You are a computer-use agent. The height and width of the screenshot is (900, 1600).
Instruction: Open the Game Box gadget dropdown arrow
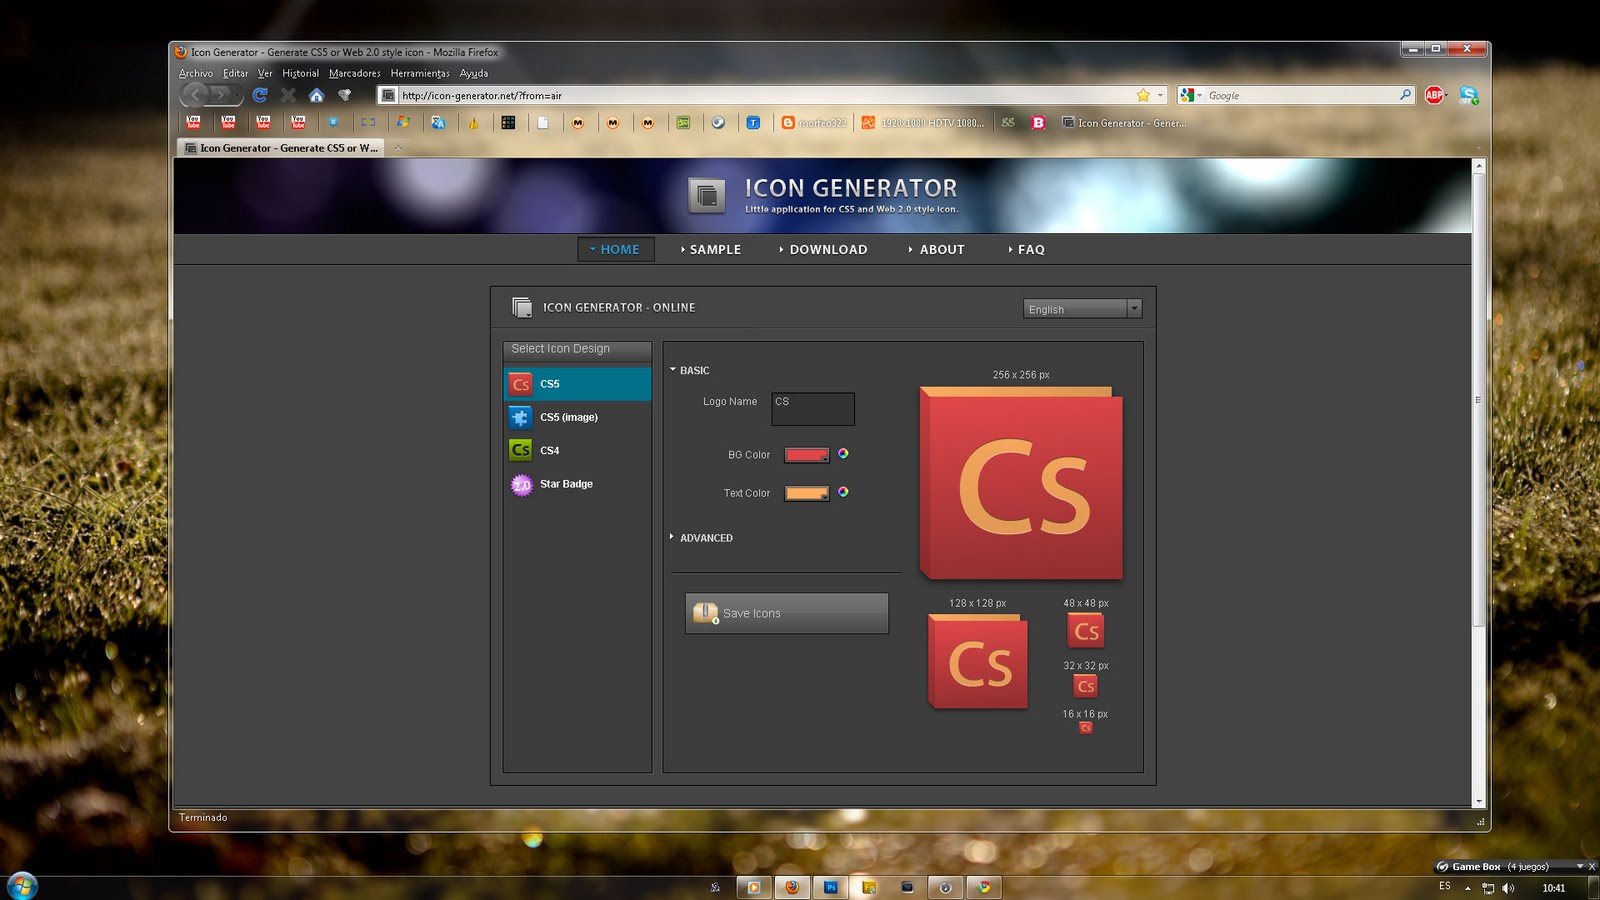(x=1580, y=866)
